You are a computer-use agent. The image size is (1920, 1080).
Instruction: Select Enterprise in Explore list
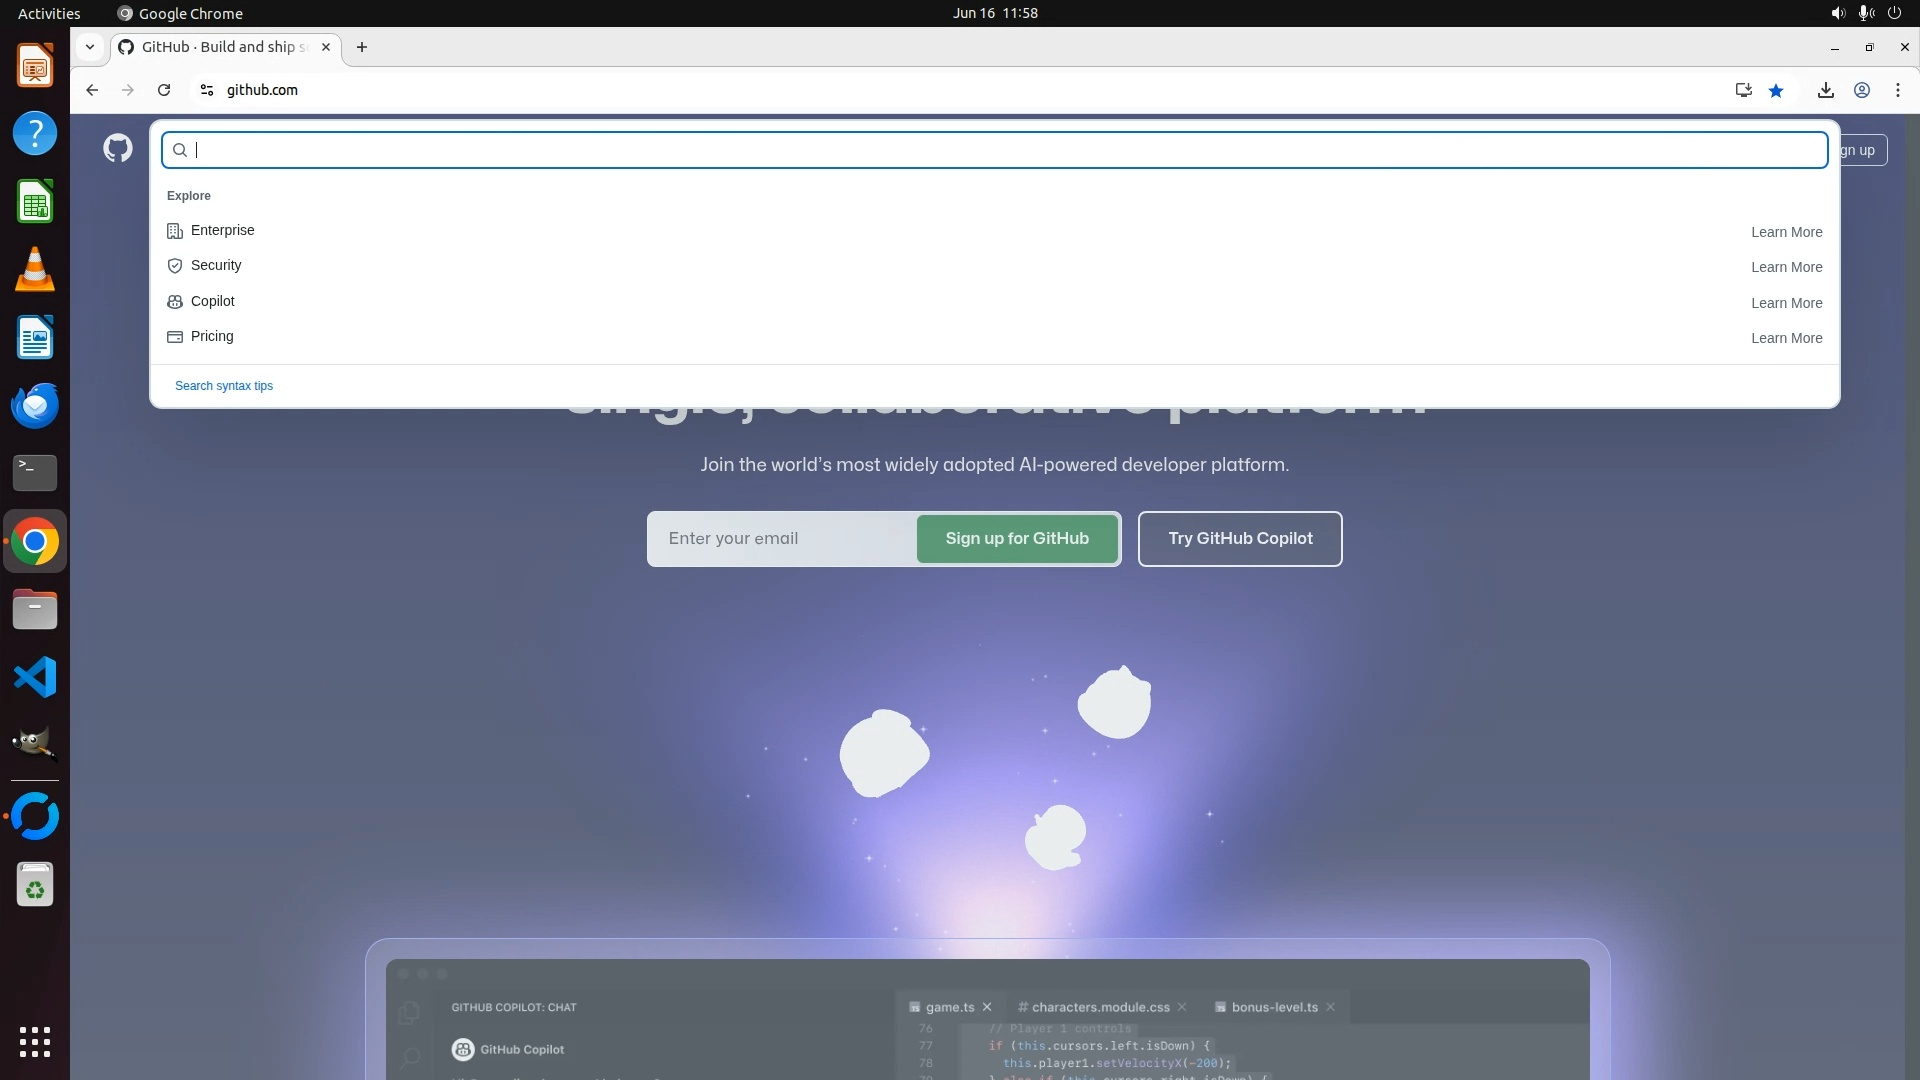(222, 230)
